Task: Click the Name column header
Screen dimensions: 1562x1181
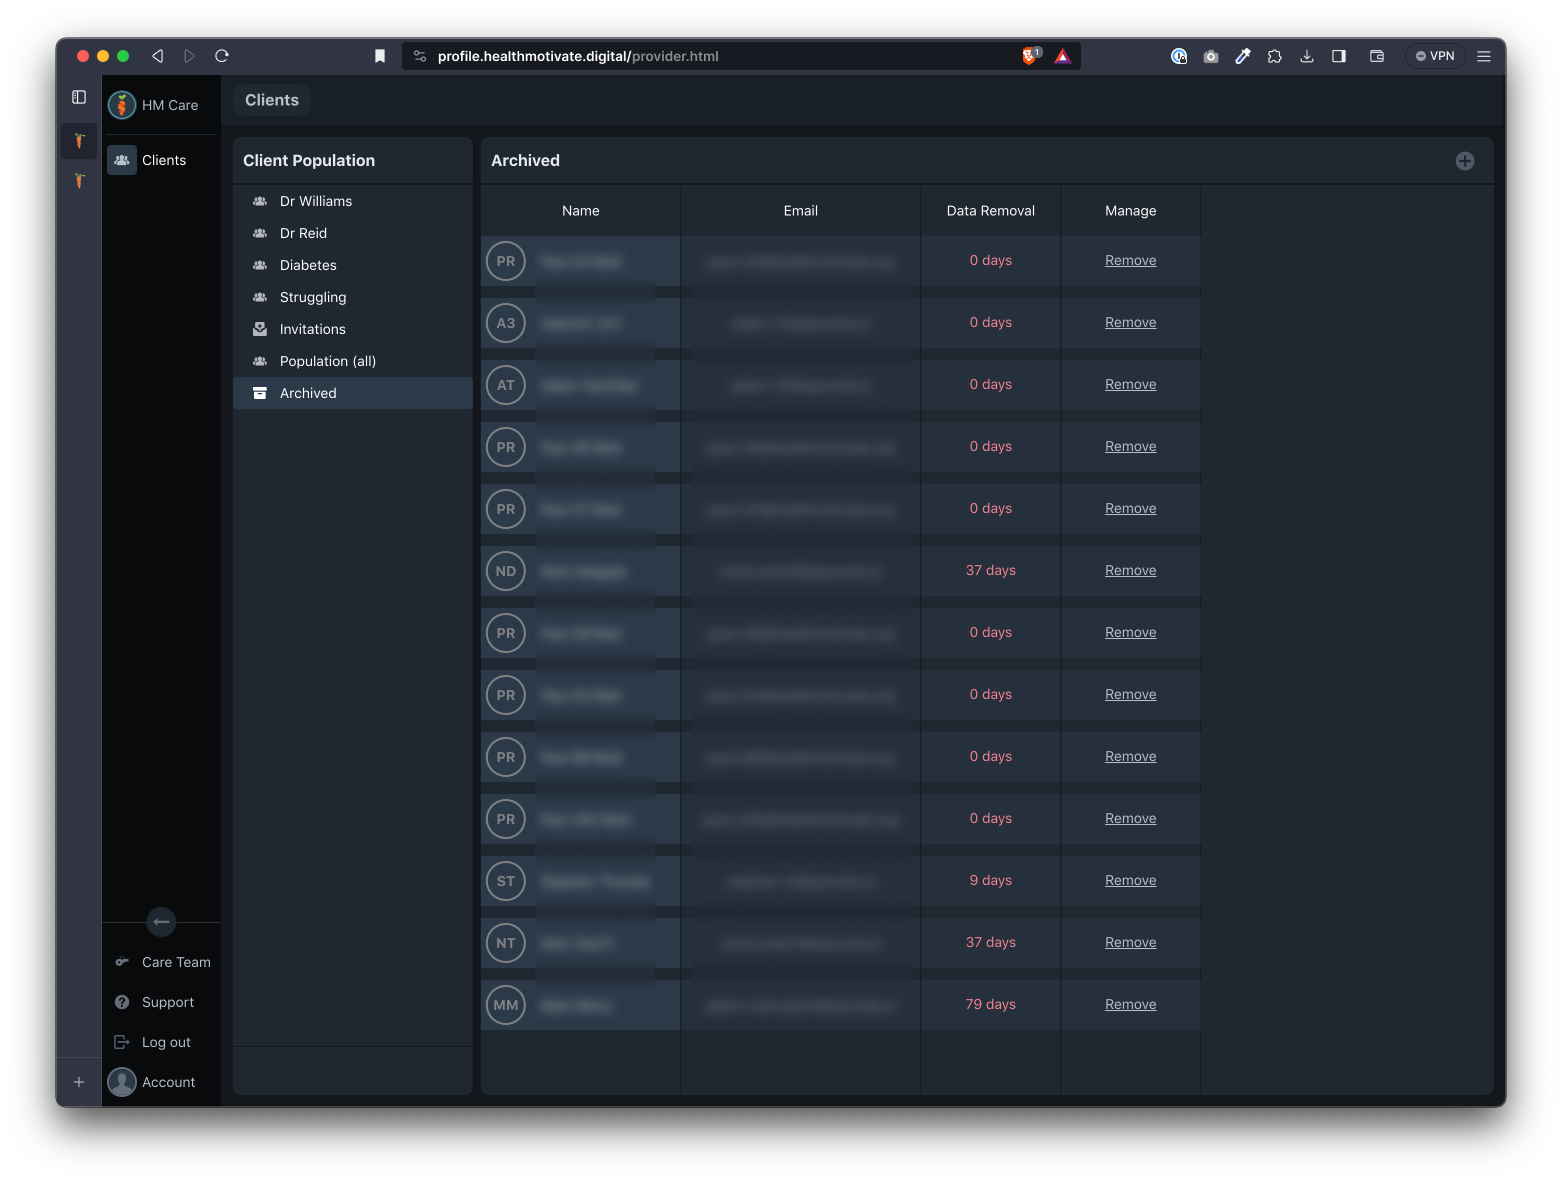Action: tap(581, 211)
